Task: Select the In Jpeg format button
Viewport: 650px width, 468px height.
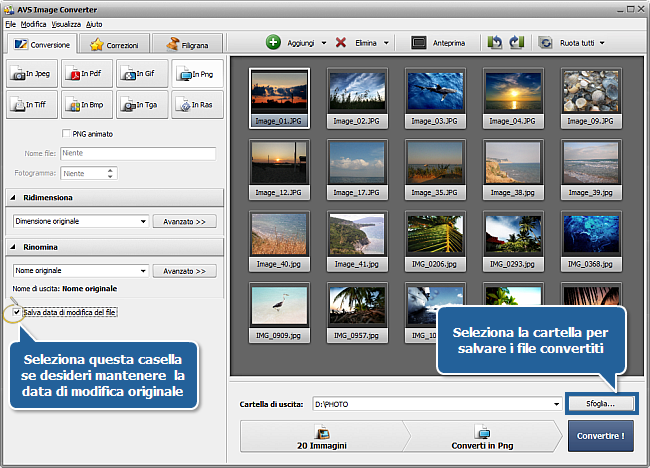Action: [x=33, y=74]
